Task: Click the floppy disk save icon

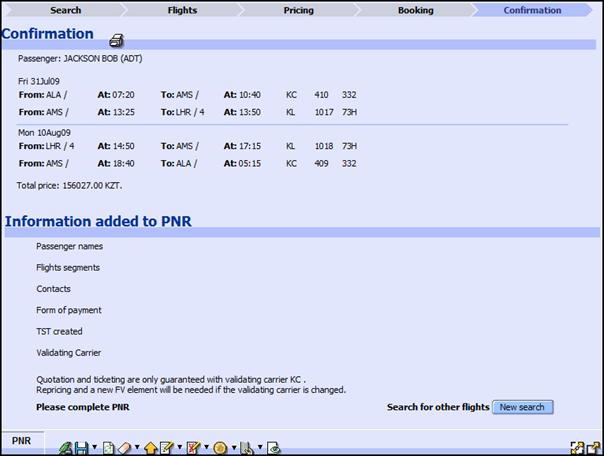Action: click(80, 448)
